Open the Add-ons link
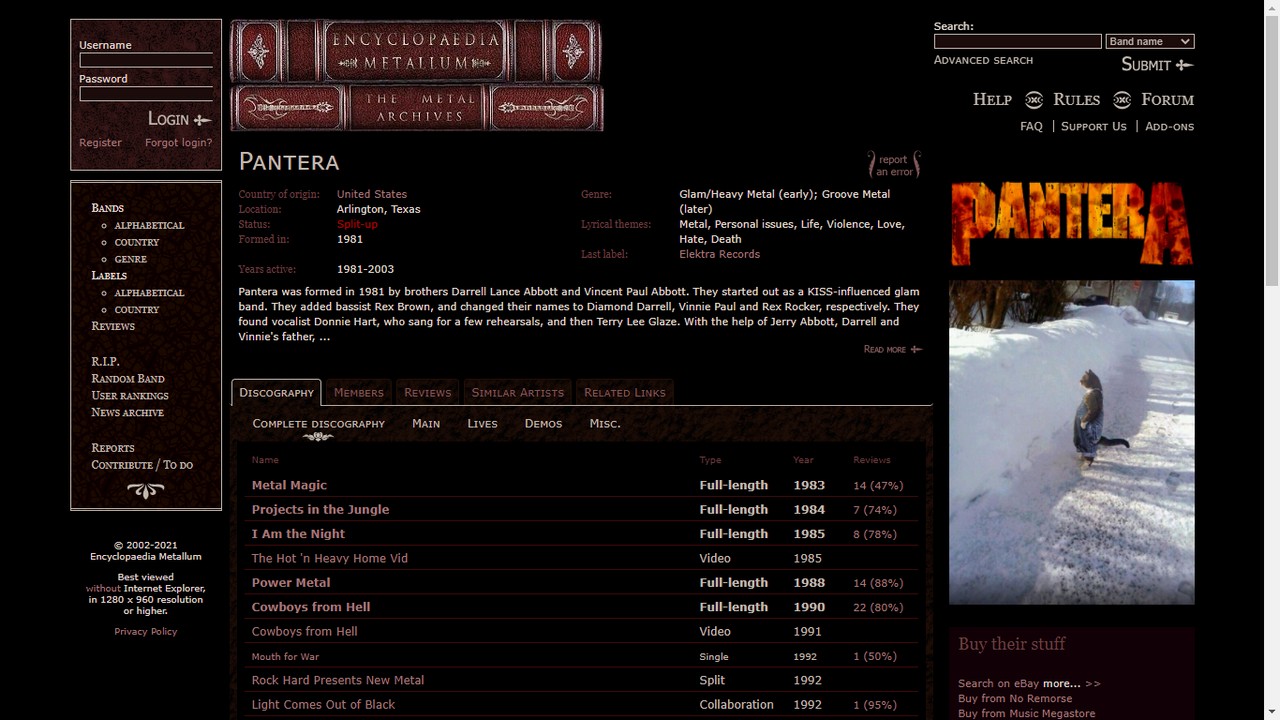1280x720 pixels. [1169, 126]
